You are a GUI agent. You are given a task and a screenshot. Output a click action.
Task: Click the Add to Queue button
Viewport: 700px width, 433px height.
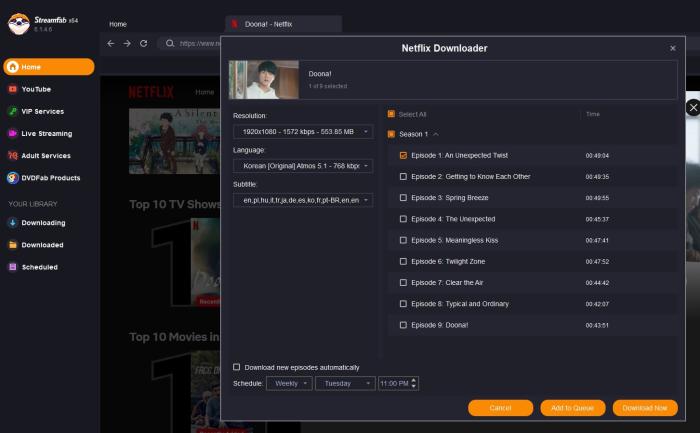click(573, 408)
